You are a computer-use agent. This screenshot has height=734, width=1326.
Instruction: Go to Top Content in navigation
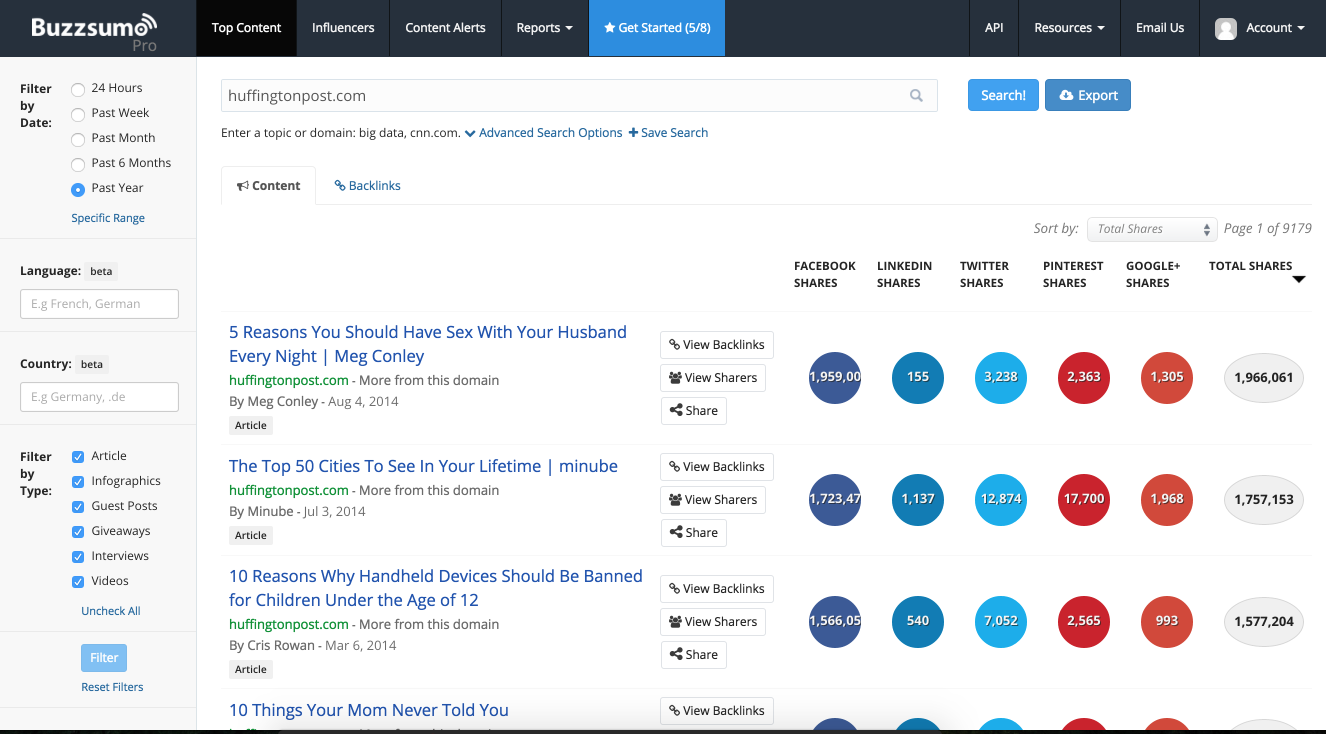coord(247,28)
